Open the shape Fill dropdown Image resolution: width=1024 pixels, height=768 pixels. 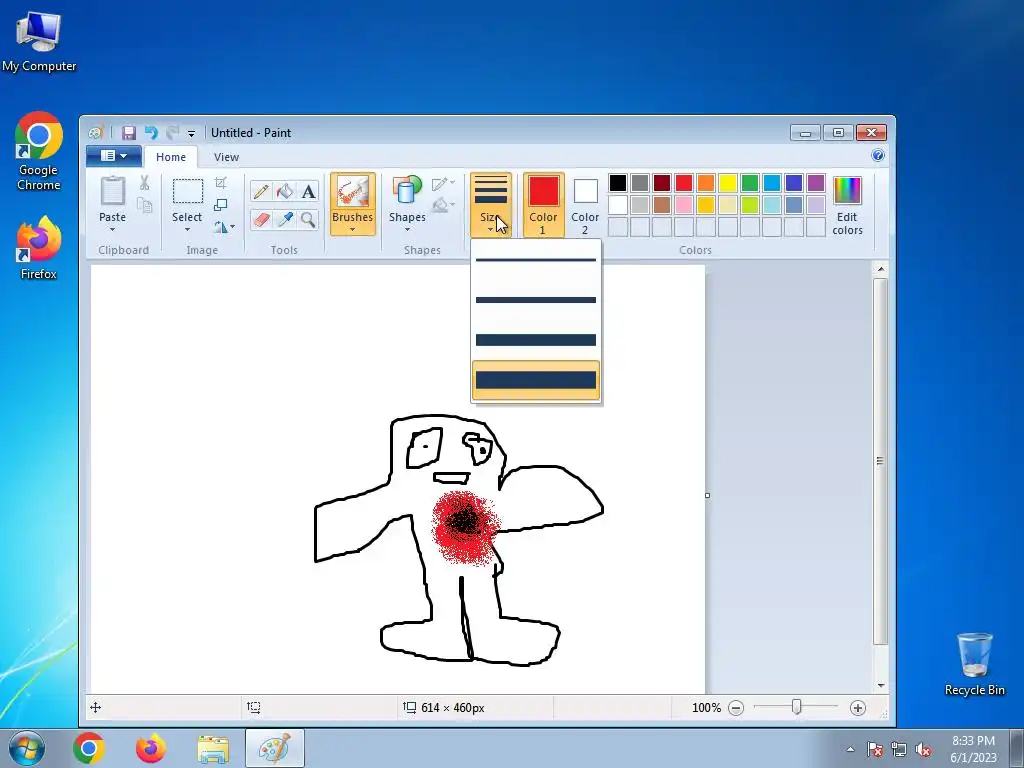[443, 206]
